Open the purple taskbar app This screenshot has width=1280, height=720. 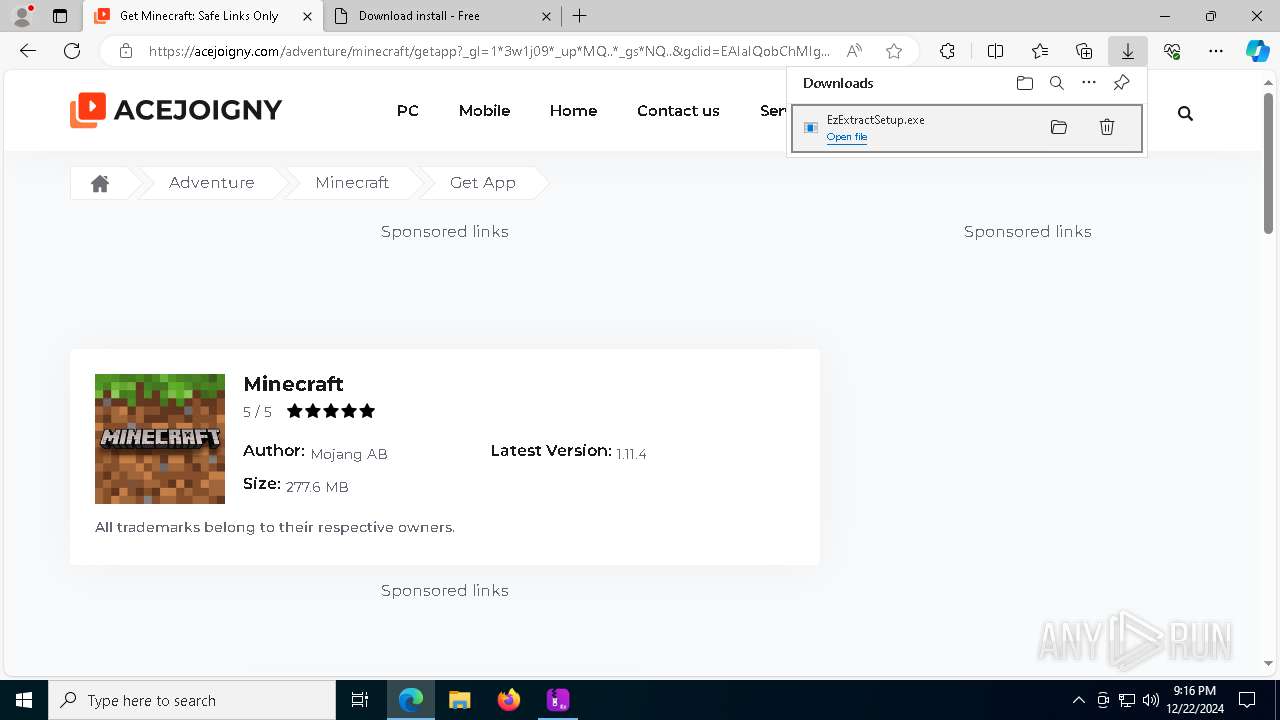(558, 700)
